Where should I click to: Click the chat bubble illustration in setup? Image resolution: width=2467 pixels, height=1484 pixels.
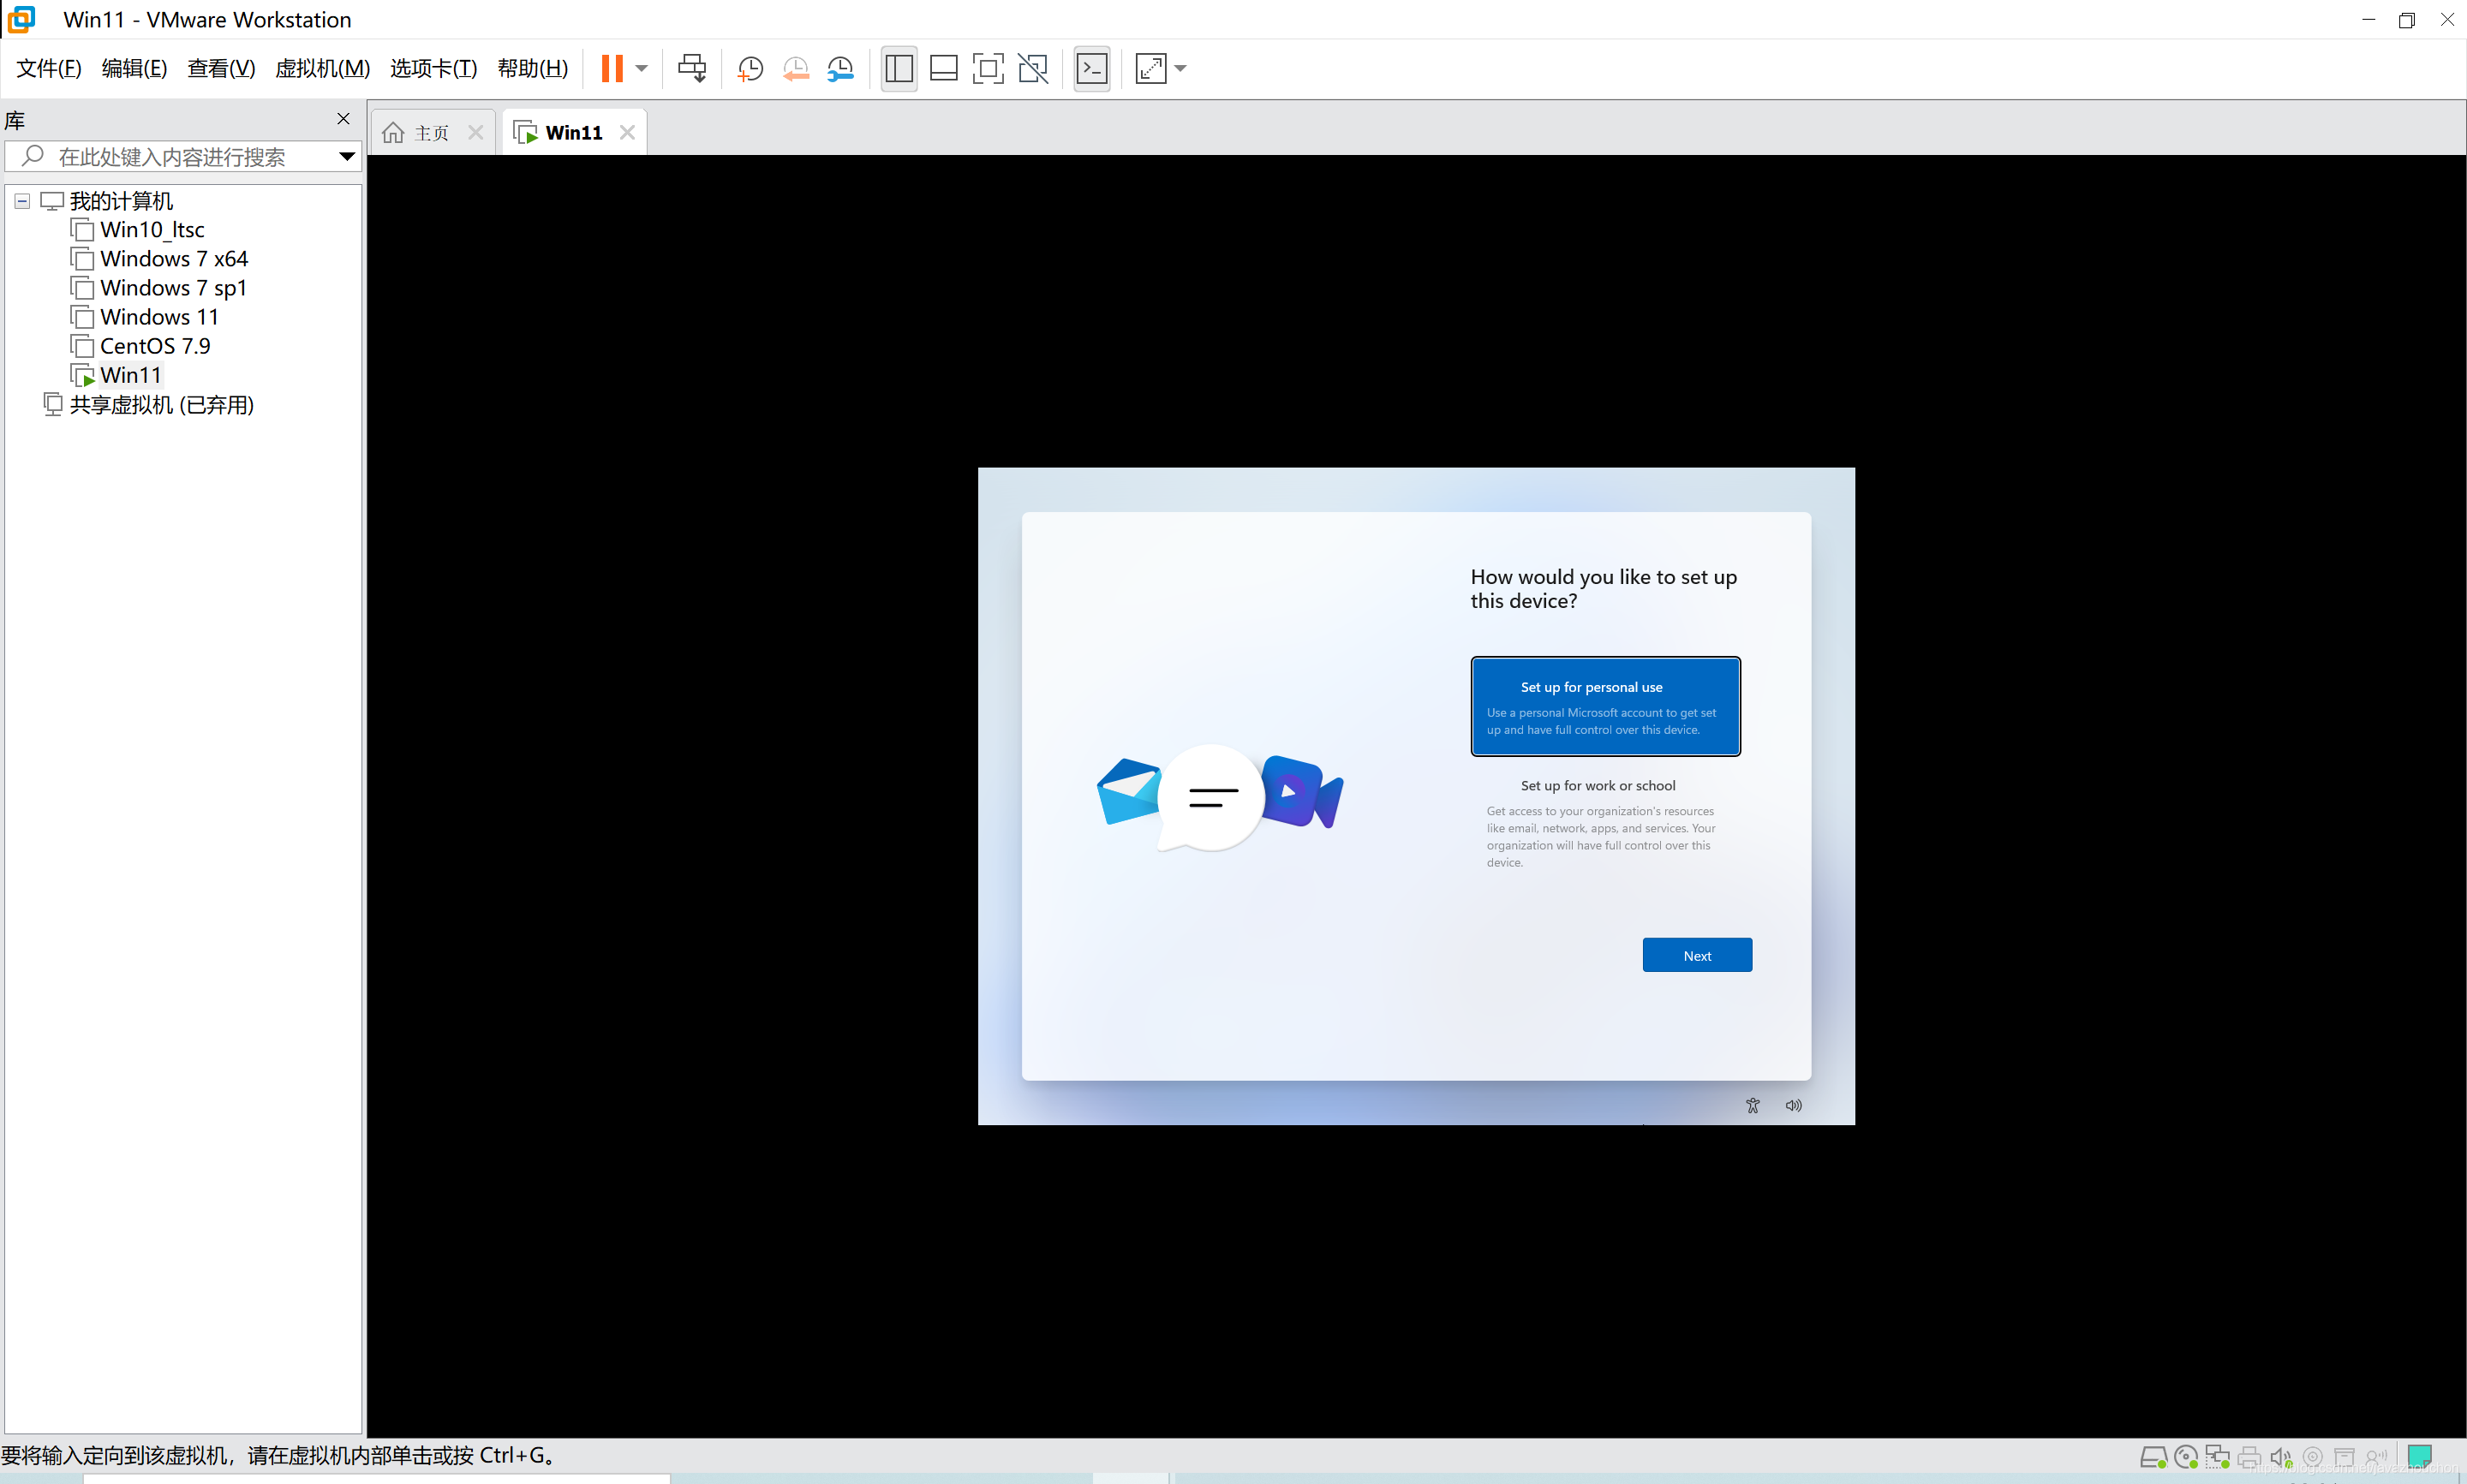click(x=1212, y=797)
